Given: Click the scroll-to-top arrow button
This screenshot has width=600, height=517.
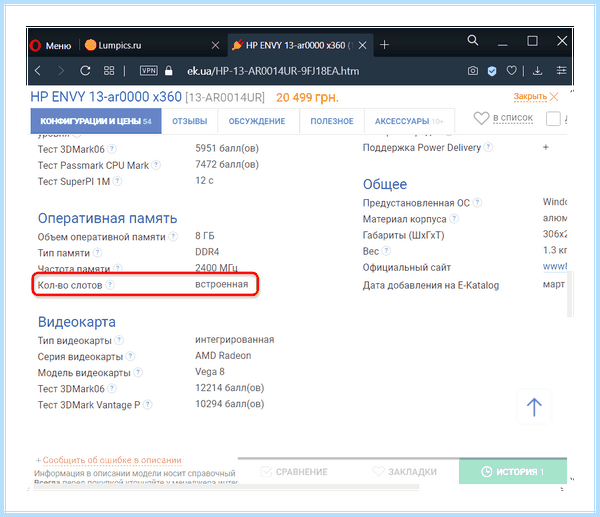Looking at the screenshot, I should pyautogui.click(x=534, y=407).
